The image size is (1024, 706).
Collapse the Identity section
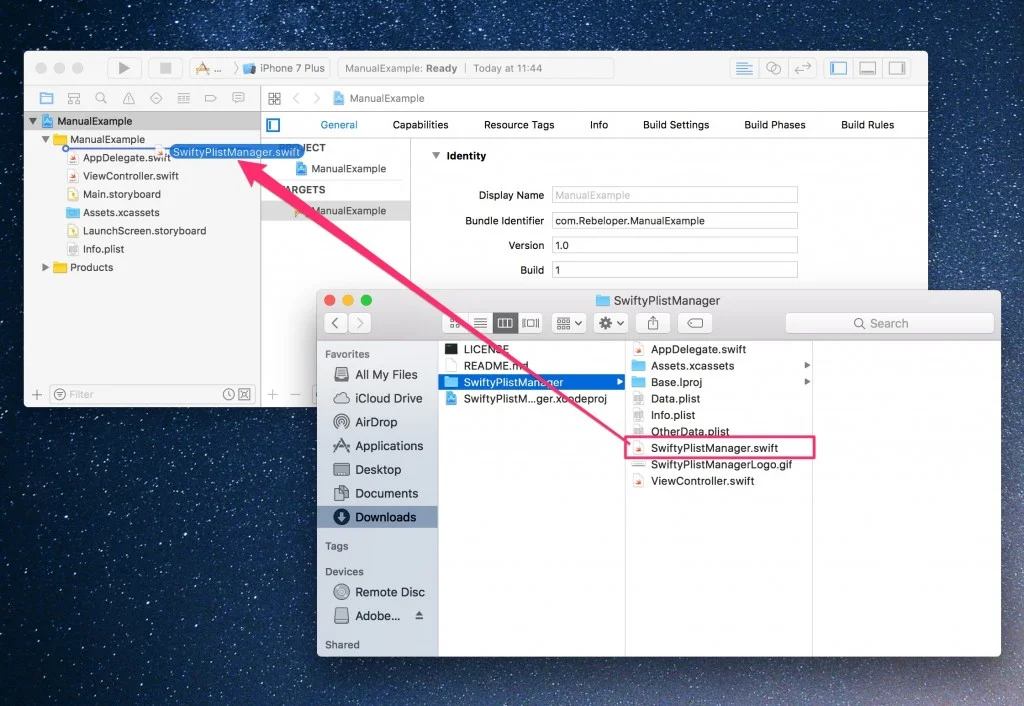[x=436, y=155]
